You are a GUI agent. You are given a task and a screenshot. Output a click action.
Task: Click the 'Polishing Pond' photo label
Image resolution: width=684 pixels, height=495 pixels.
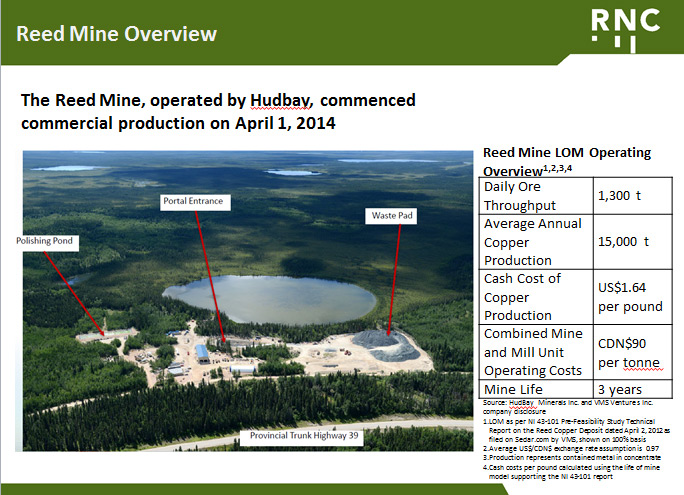pos(47,242)
